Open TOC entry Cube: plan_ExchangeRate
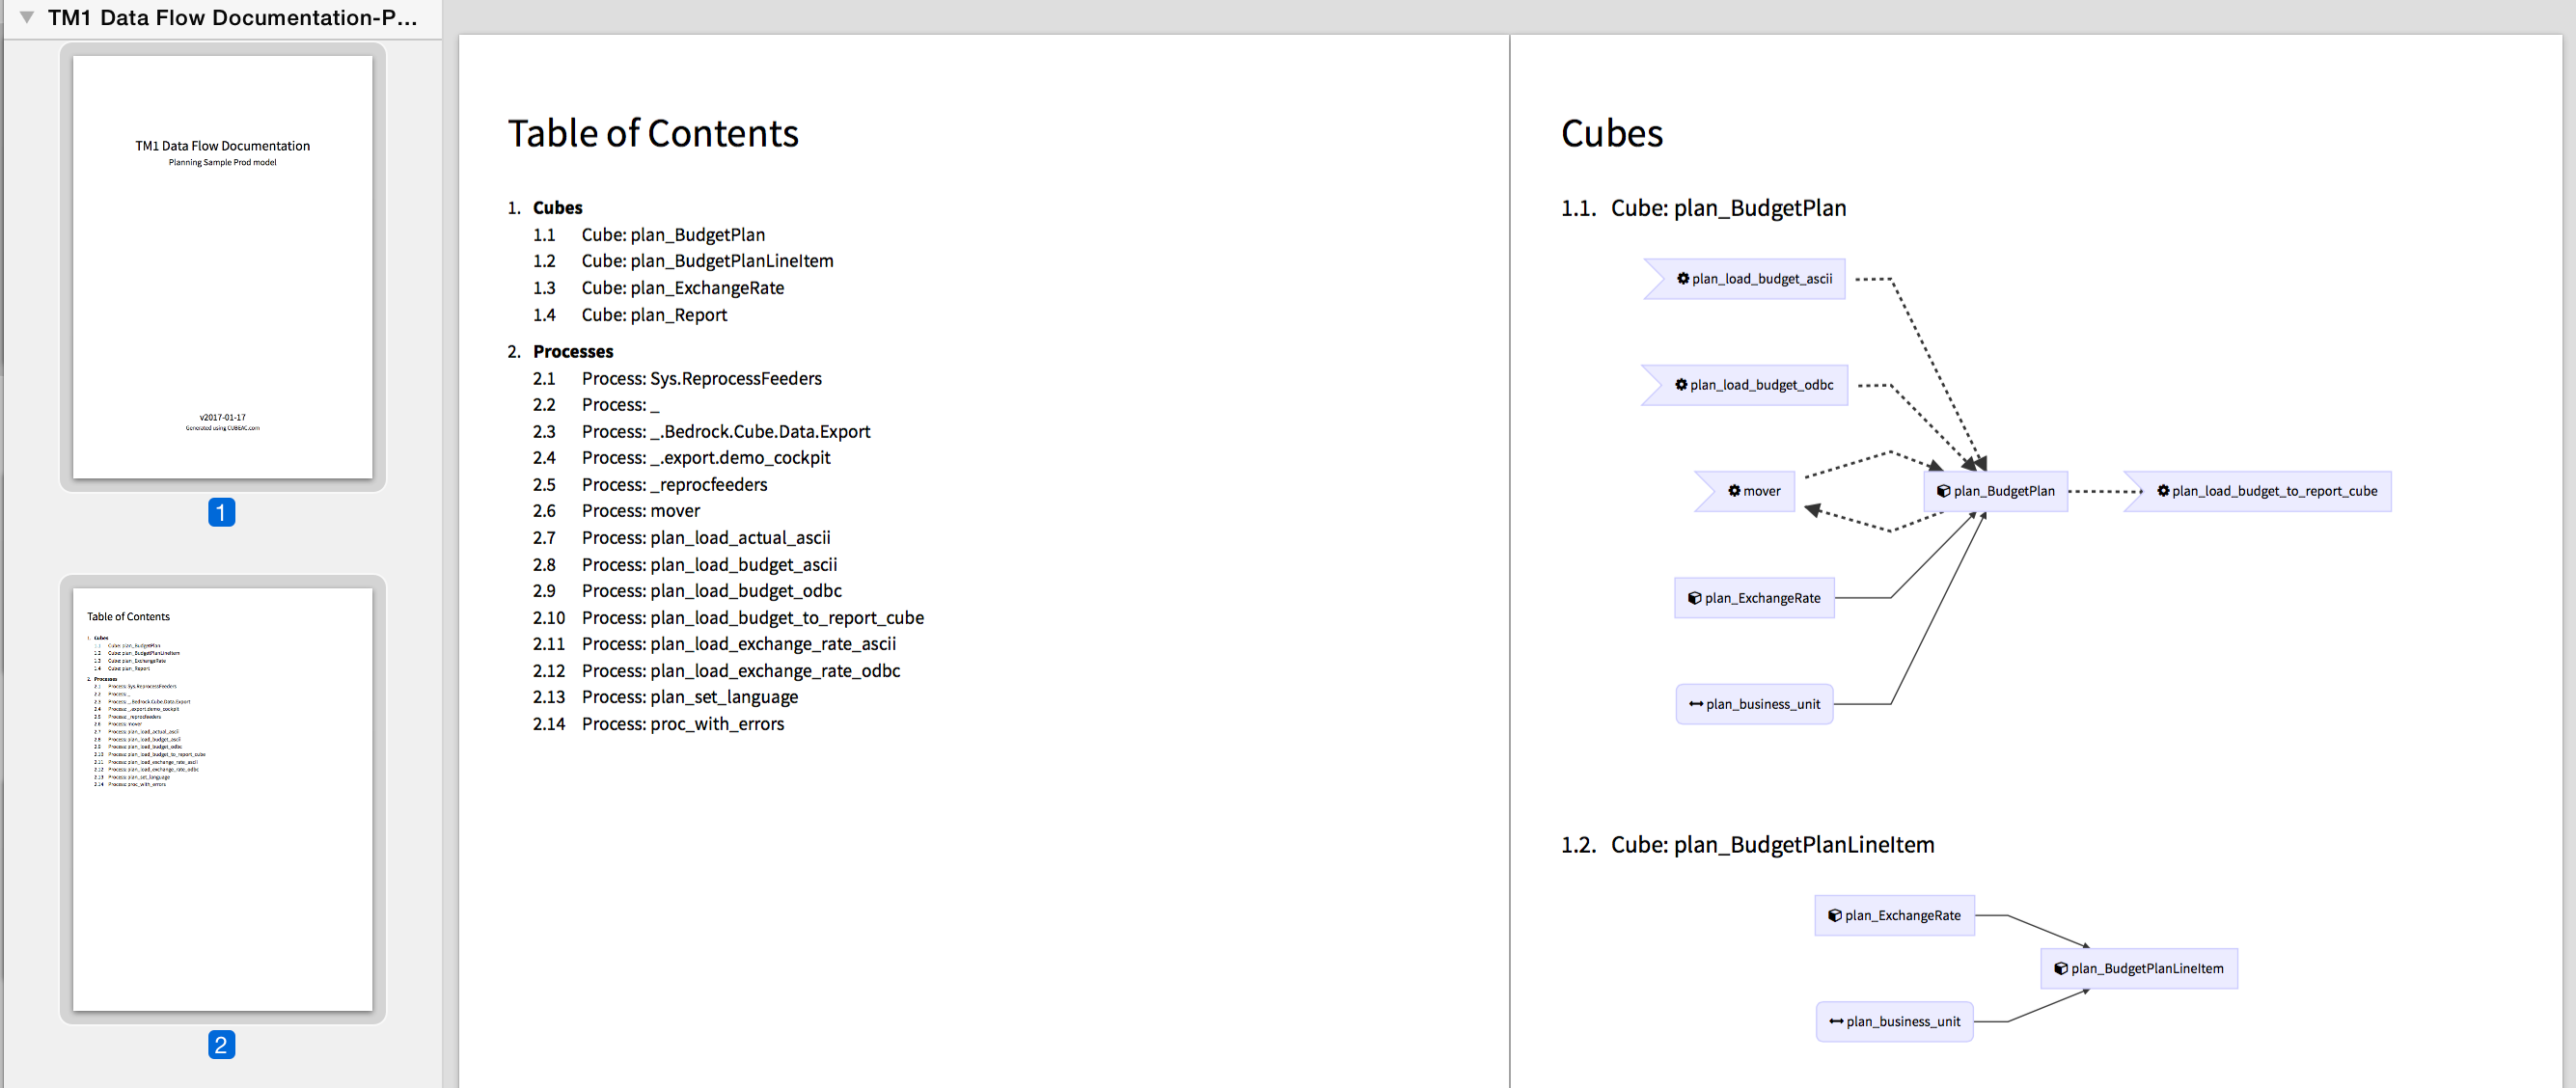The image size is (2576, 1088). [x=683, y=288]
